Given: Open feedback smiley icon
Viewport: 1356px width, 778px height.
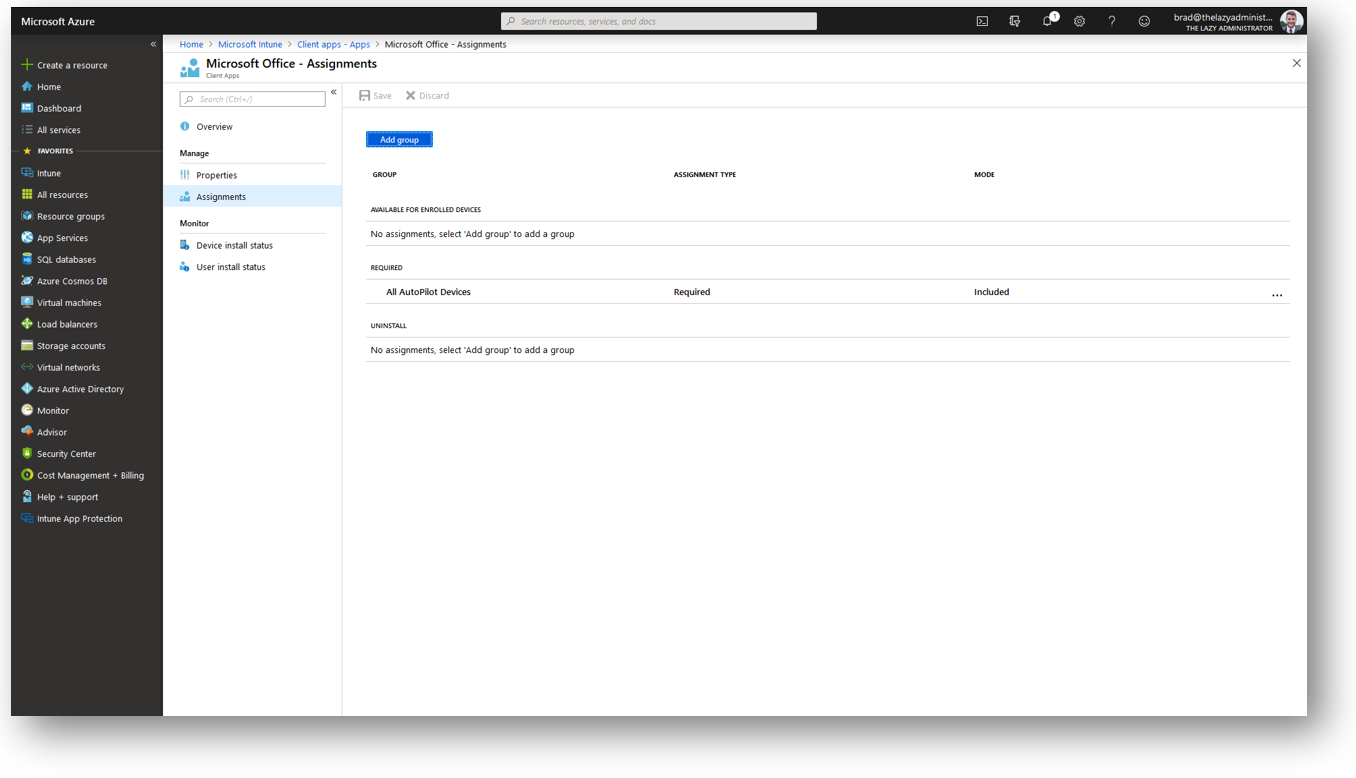Looking at the screenshot, I should pos(1144,21).
